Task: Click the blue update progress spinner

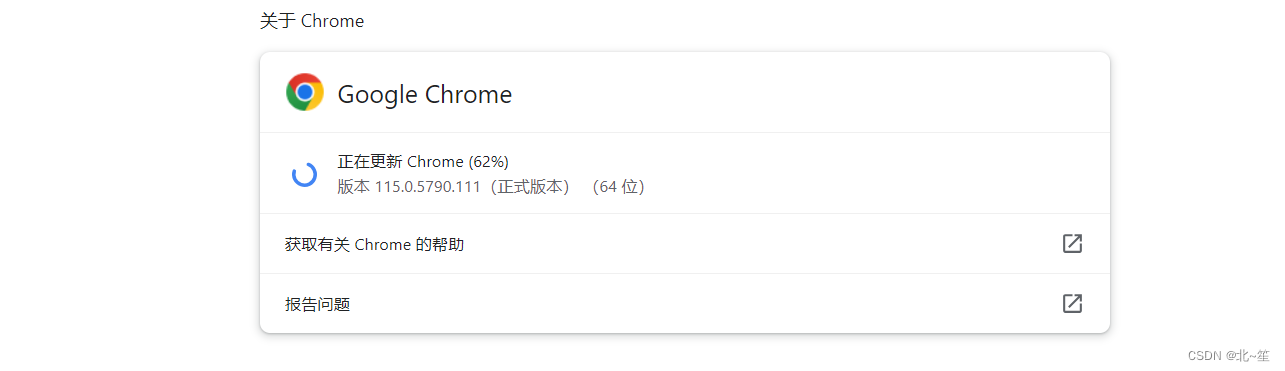Action: 304,174
